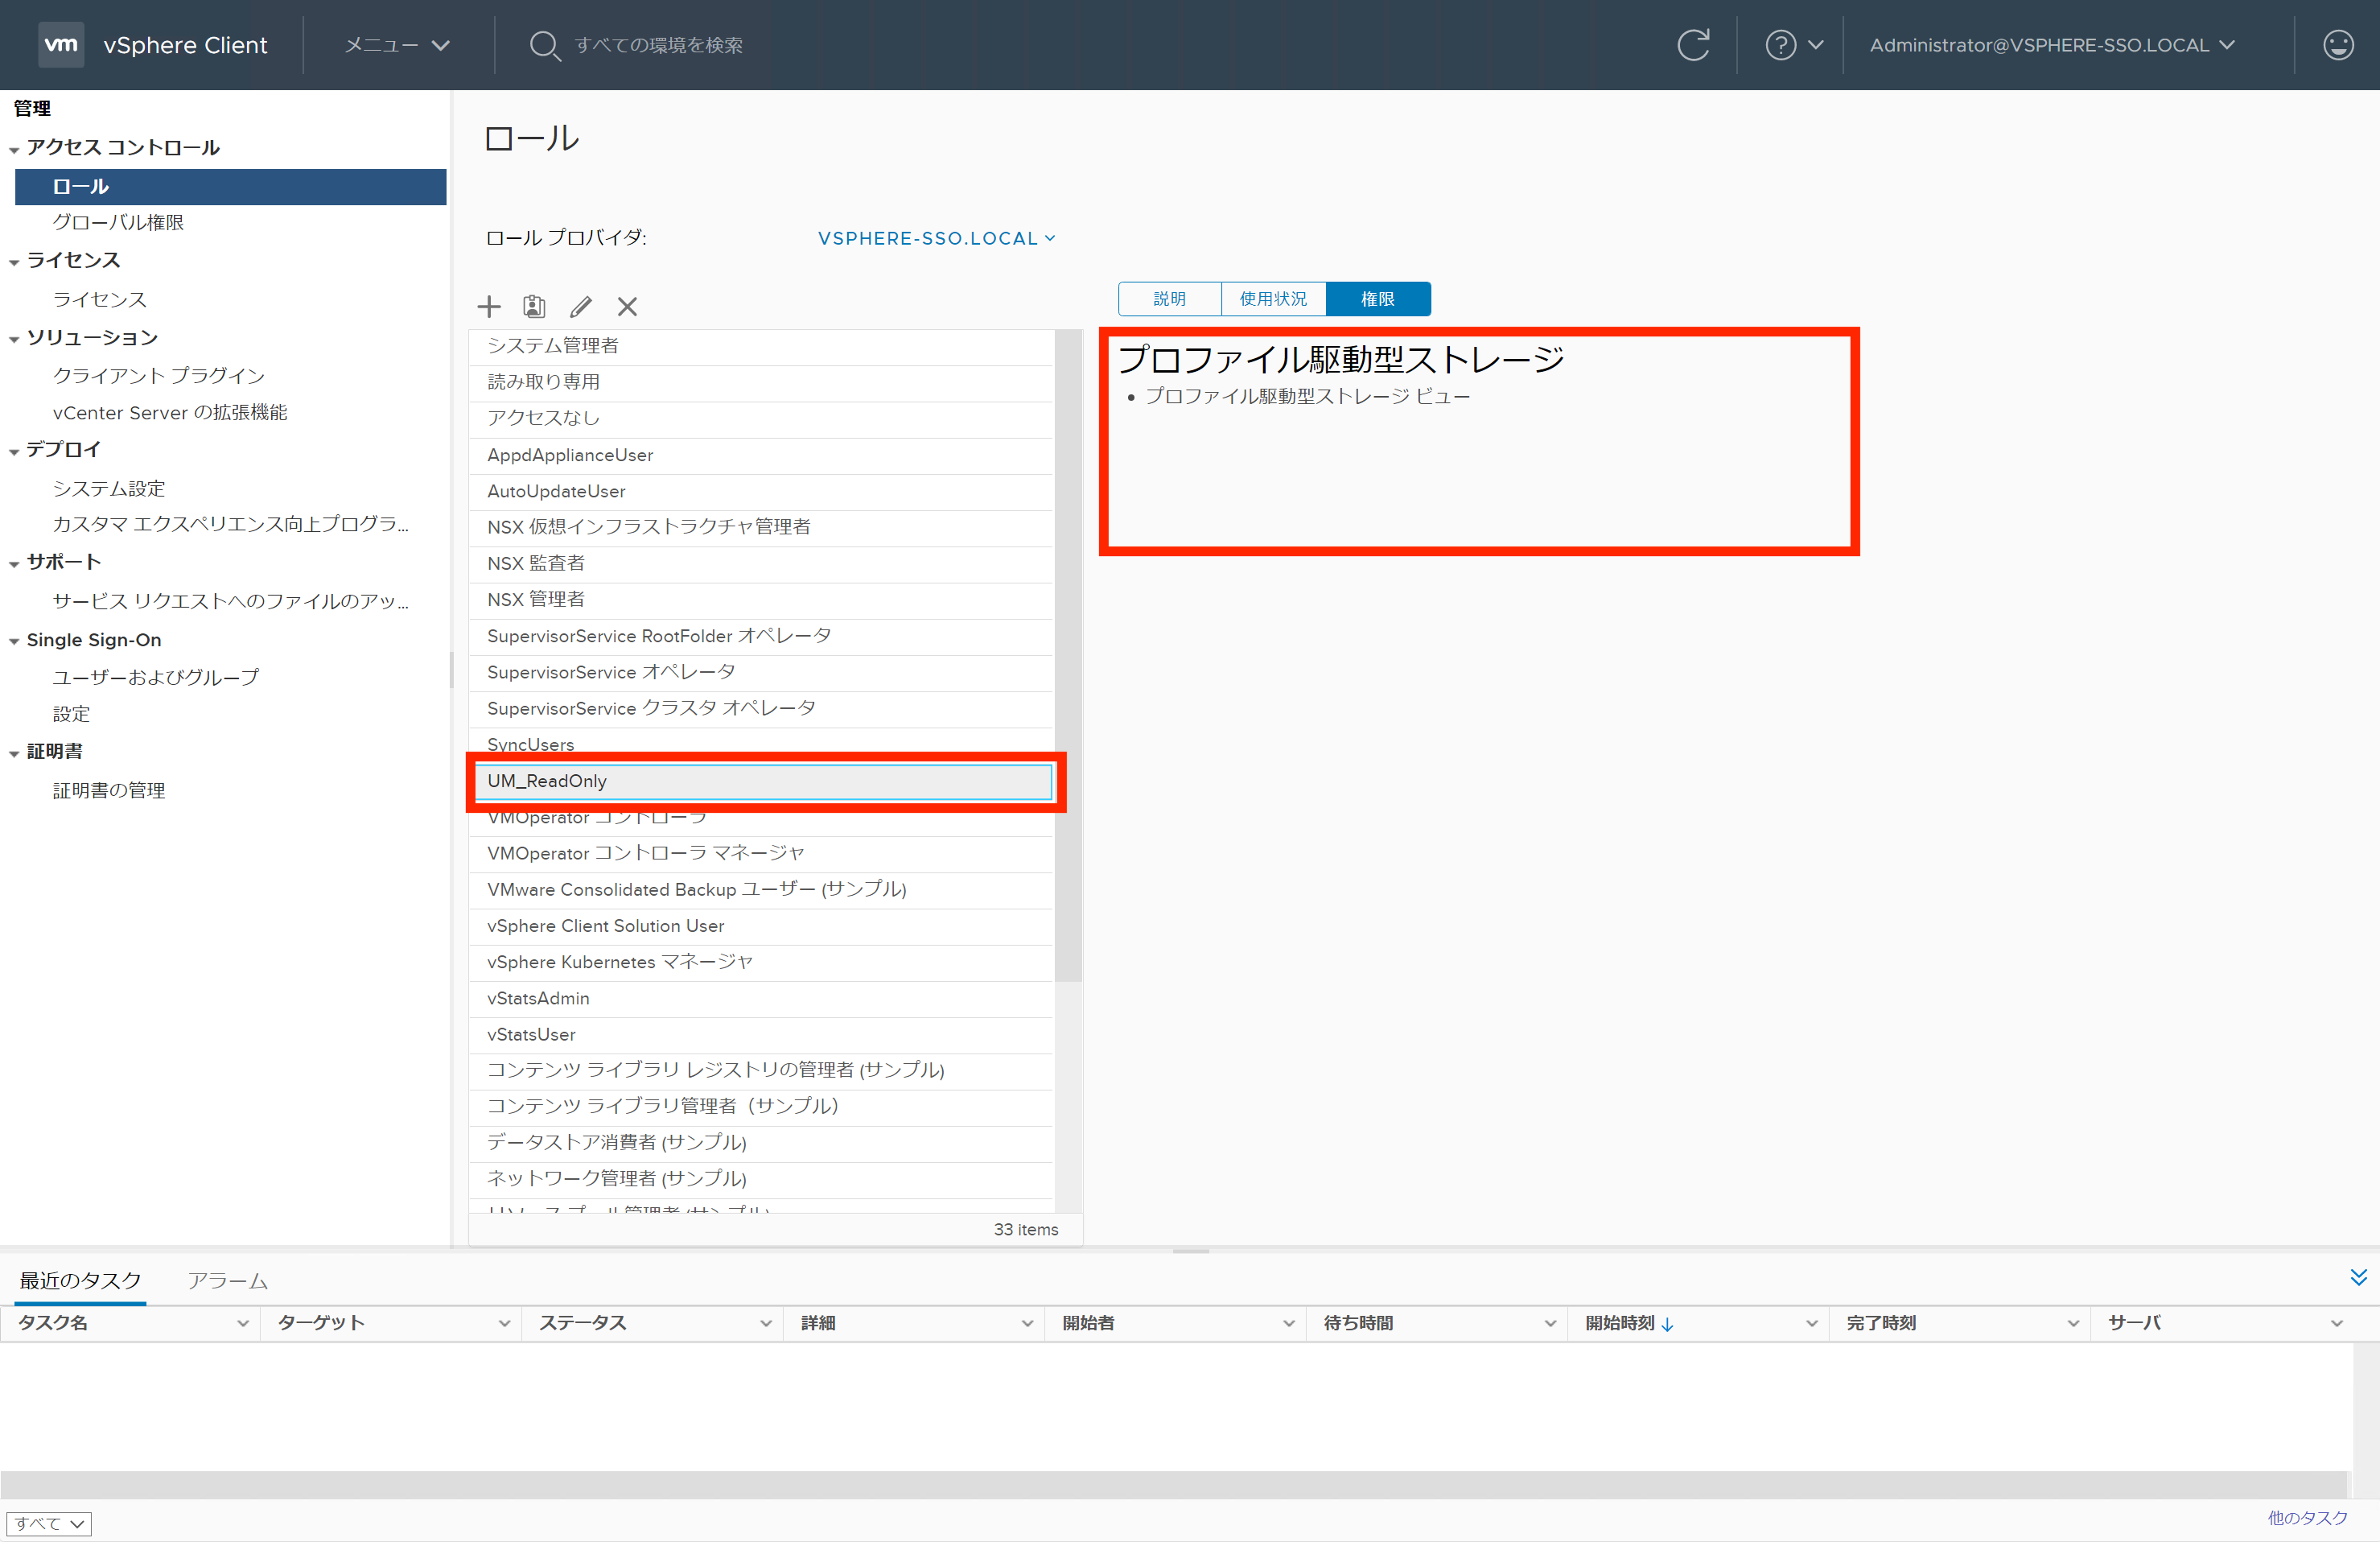
Task: Select ロール in the navigation
Action: 231,187
